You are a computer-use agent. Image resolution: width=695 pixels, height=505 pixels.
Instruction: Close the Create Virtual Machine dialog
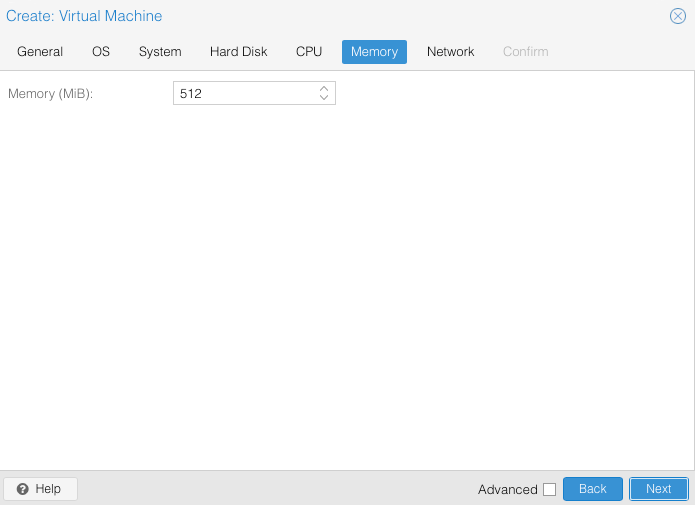[677, 16]
